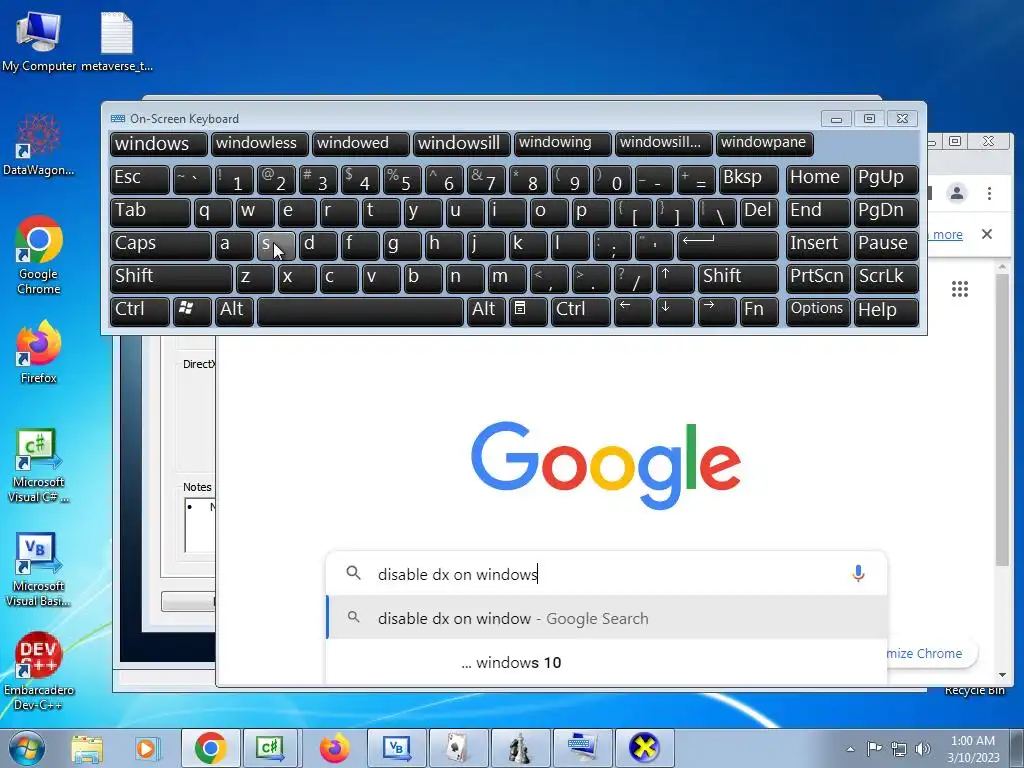Toggle the left Alt key on keyboard

(234, 310)
